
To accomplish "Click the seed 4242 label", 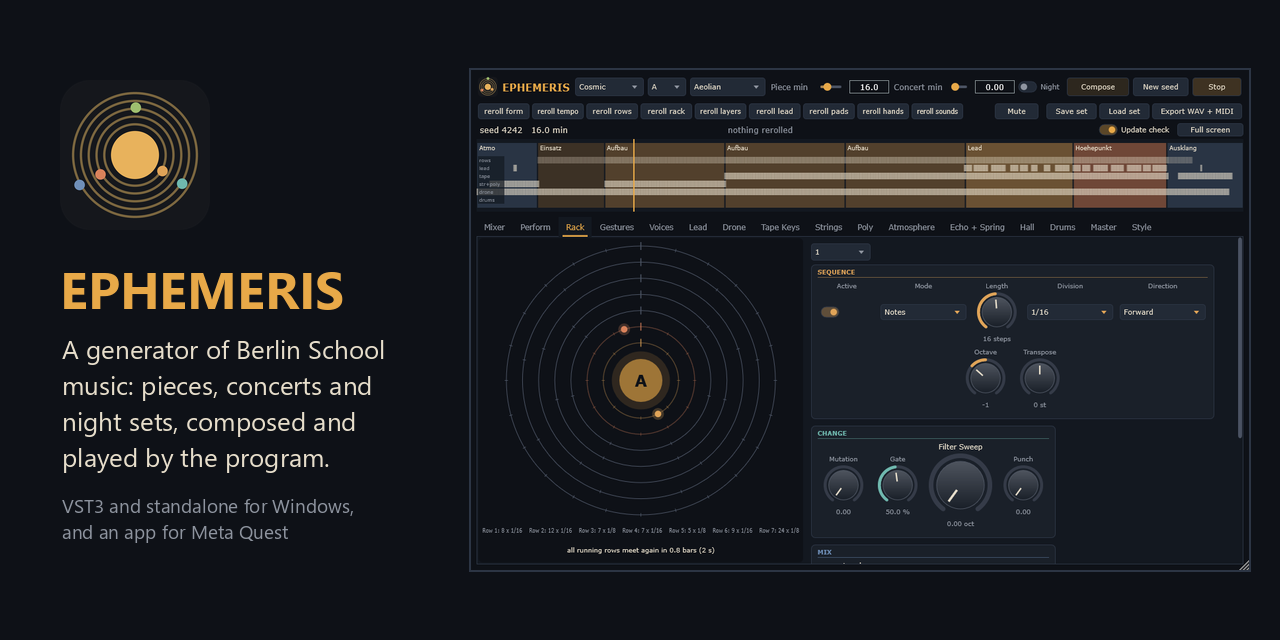I will [502, 130].
